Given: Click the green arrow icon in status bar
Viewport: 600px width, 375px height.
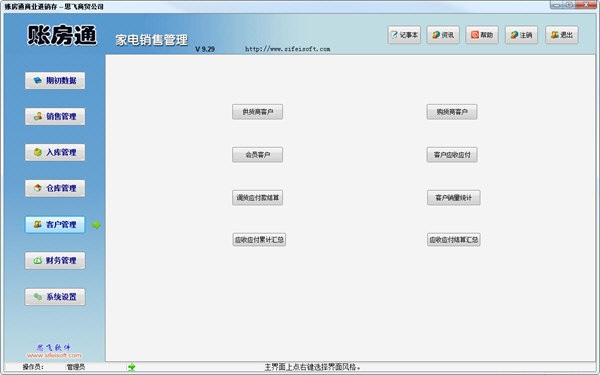Looking at the screenshot, I should tap(132, 367).
